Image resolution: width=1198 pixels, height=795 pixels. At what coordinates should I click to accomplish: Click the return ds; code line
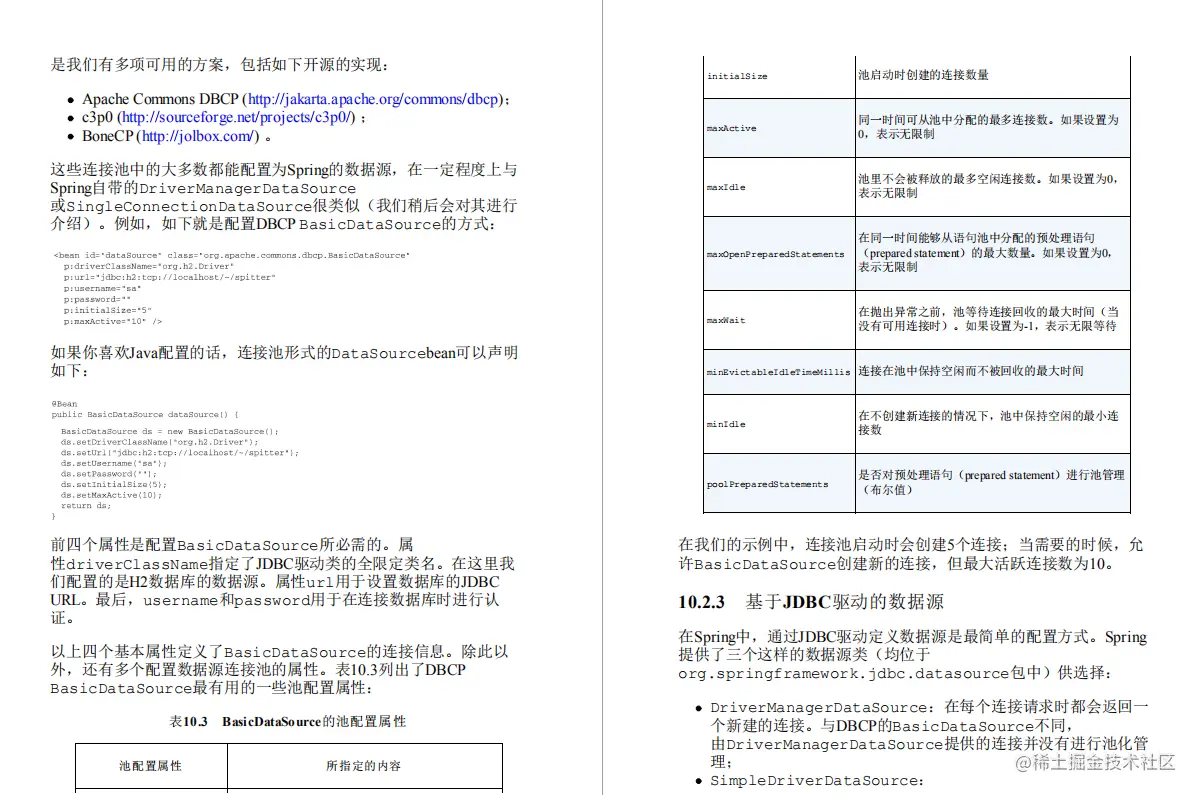[x=86, y=506]
